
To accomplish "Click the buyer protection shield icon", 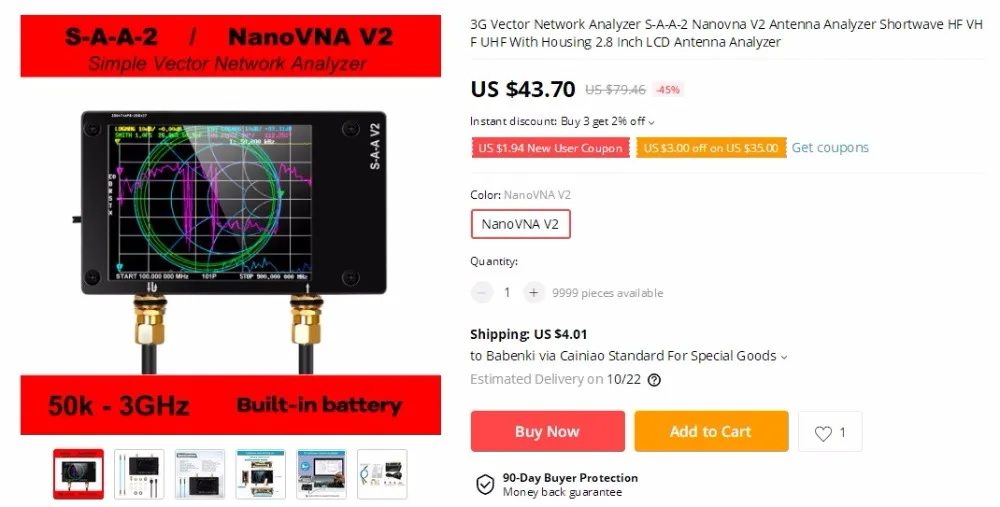I will (x=485, y=484).
